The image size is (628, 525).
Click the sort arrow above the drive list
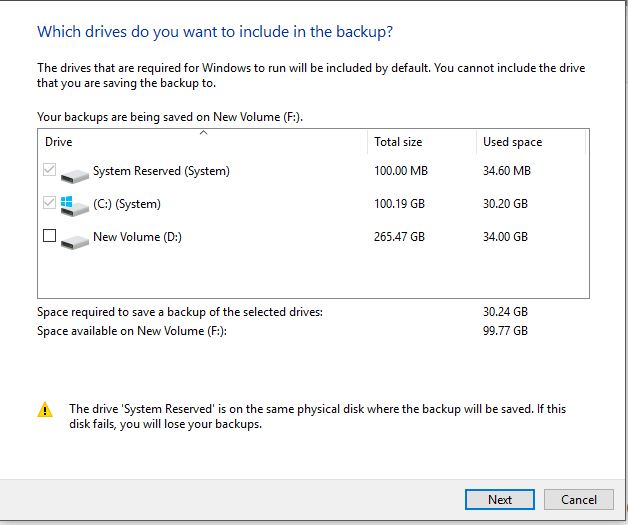pyautogui.click(x=203, y=133)
